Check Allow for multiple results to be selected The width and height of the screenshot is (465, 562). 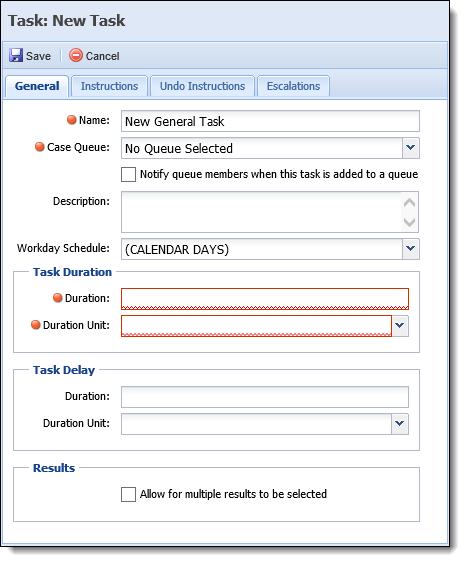[128, 494]
